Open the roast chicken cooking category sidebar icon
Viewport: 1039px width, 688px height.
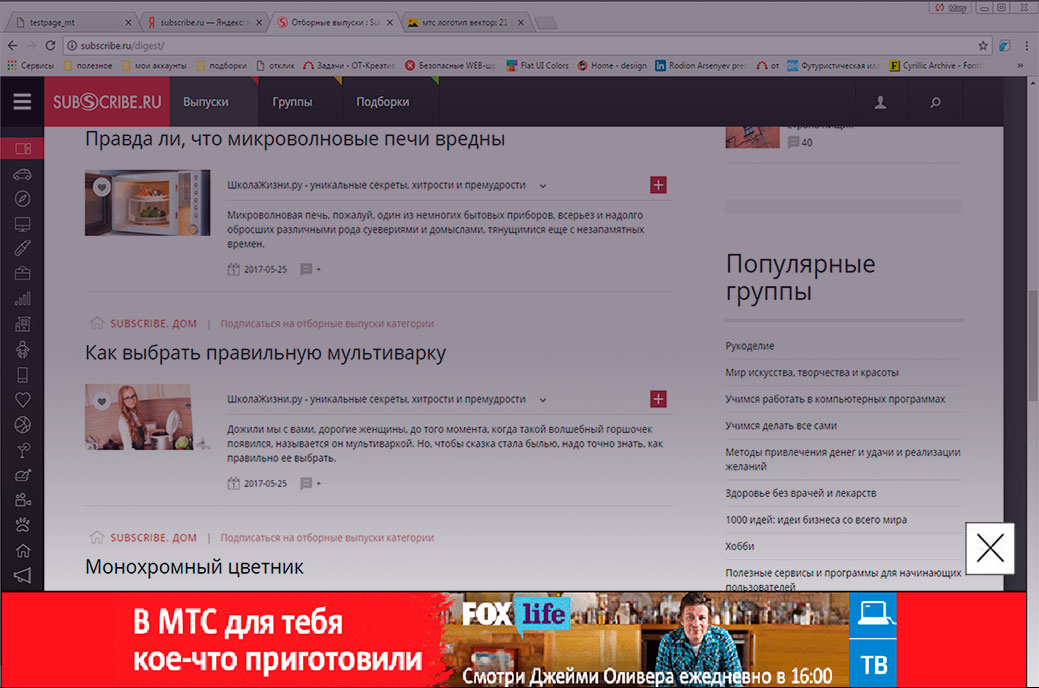tap(22, 475)
